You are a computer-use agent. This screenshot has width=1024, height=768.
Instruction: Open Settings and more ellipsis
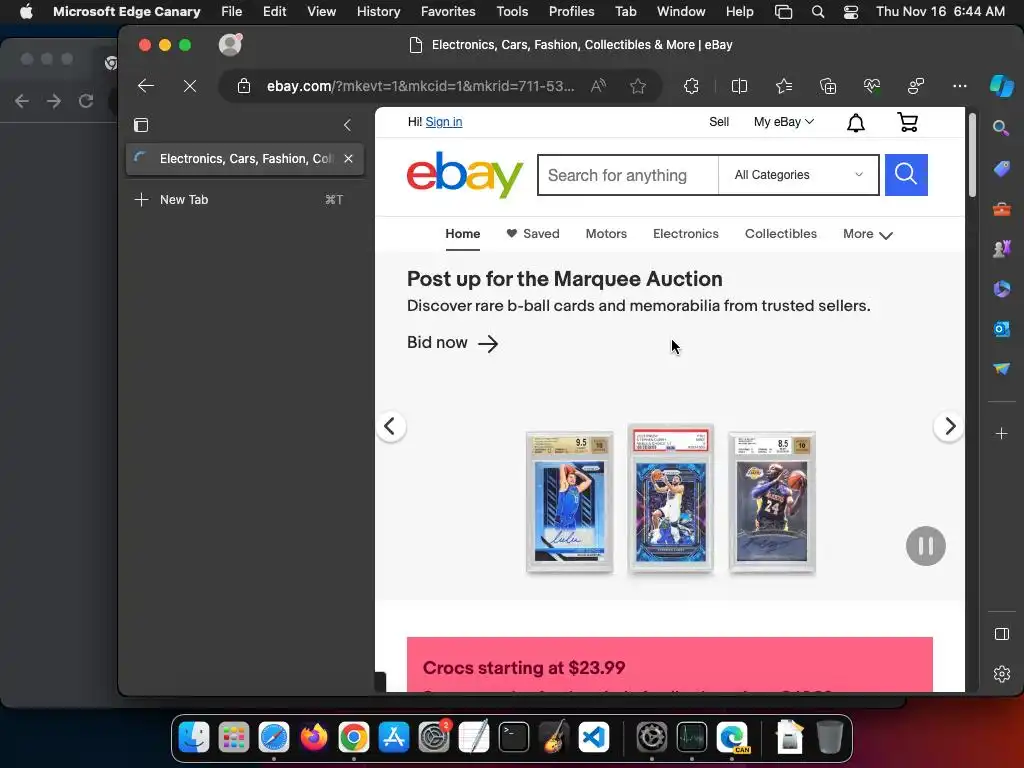959,86
